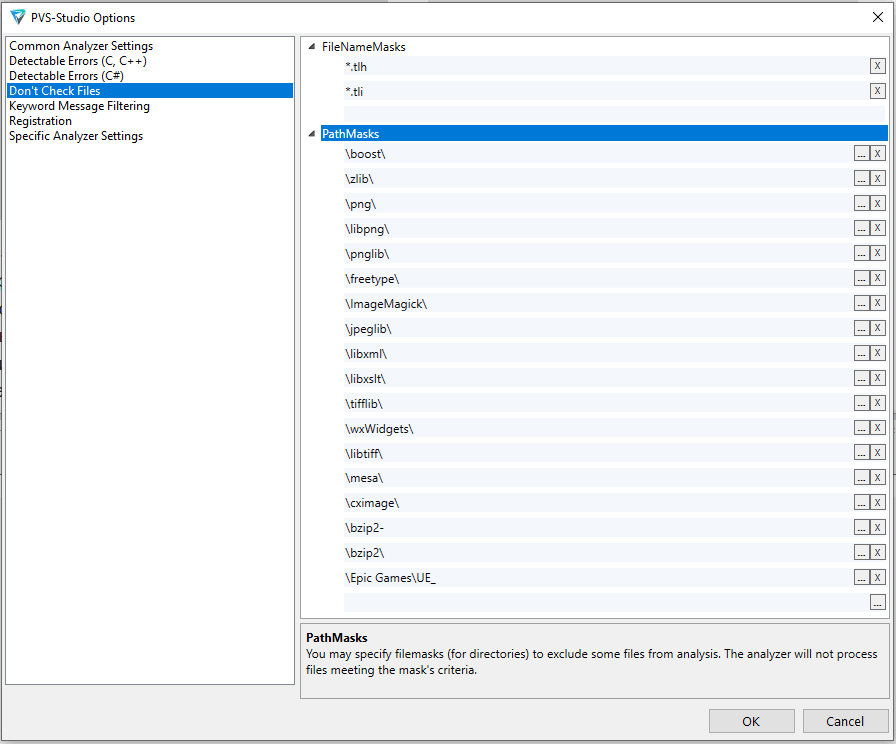The width and height of the screenshot is (896, 744).
Task: Browse a folder for the \wxWidgets\ mask
Action: [862, 427]
